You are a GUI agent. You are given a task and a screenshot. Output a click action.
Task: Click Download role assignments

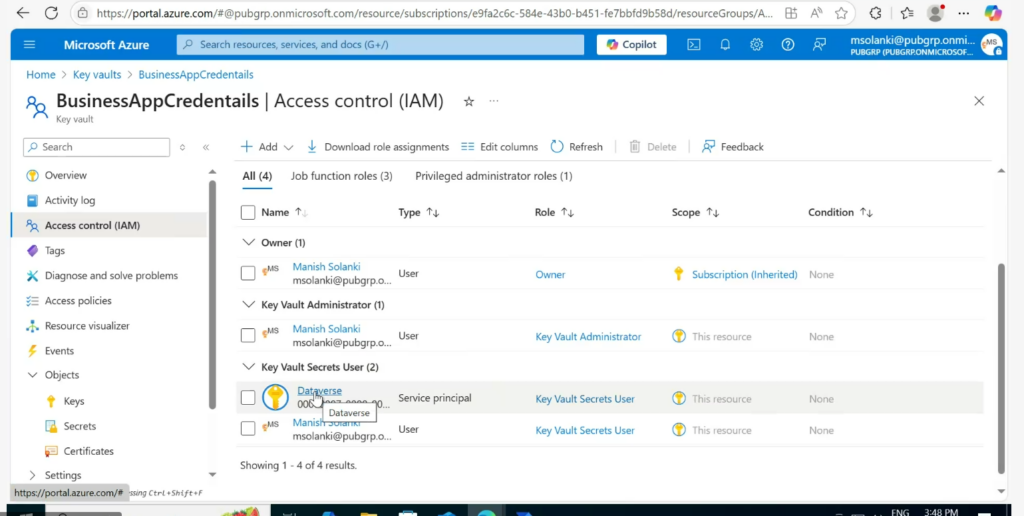[x=377, y=147]
